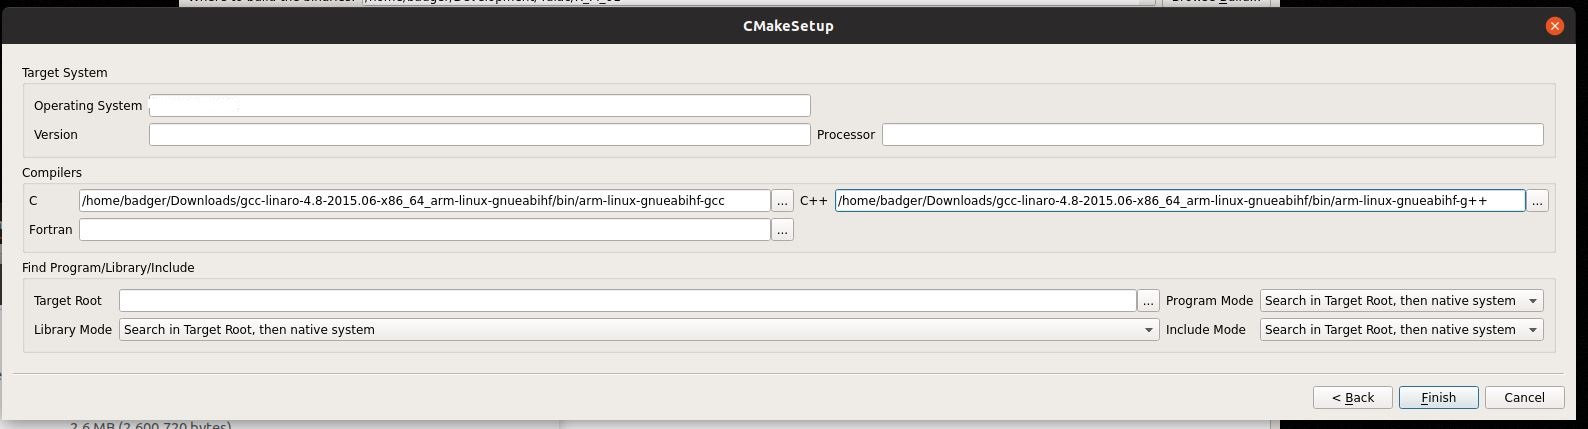Click the empty Fortran compiler field
1588x429 pixels.
pos(425,230)
